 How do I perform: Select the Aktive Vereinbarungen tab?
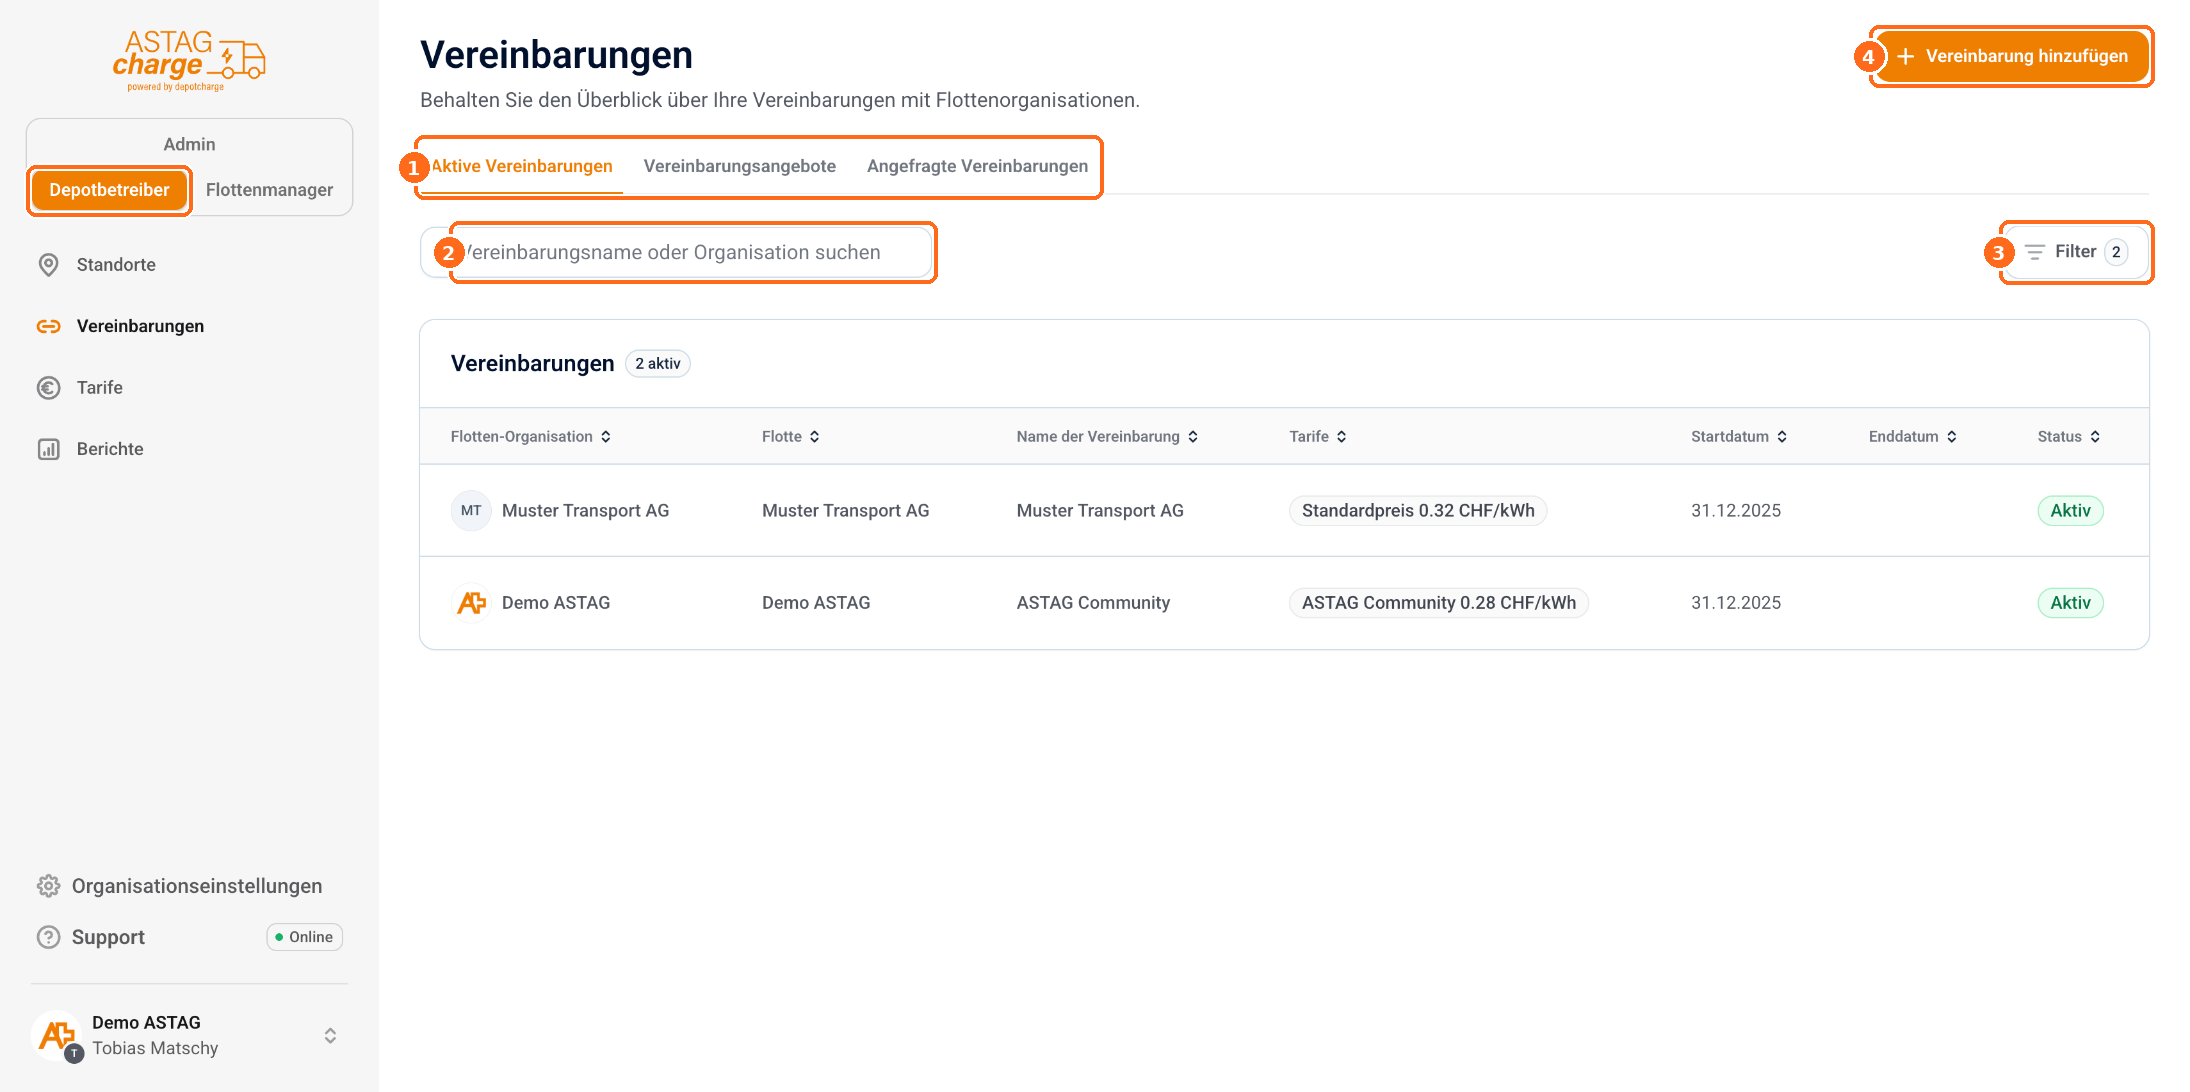pyautogui.click(x=522, y=166)
